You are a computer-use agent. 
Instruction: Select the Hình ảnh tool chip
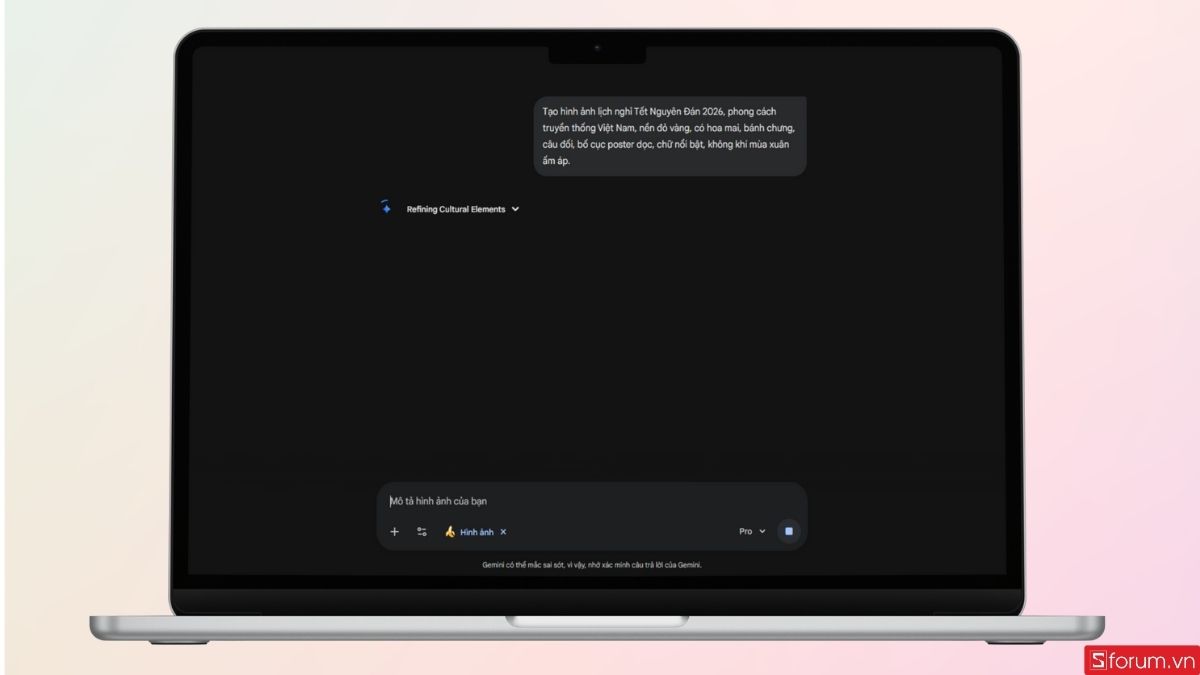point(476,532)
